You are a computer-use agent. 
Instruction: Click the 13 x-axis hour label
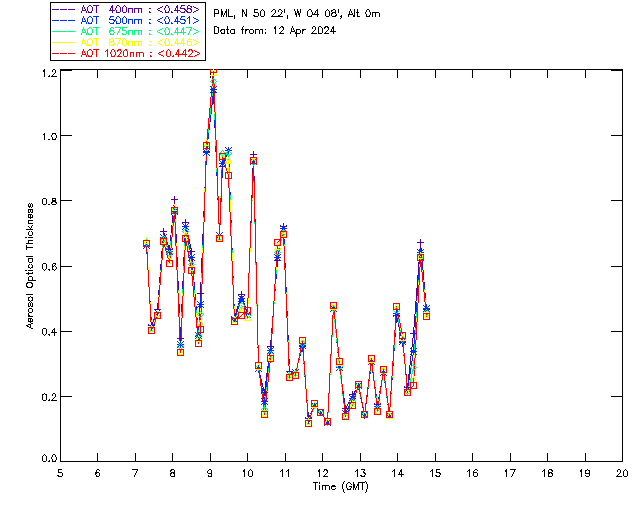(360, 473)
